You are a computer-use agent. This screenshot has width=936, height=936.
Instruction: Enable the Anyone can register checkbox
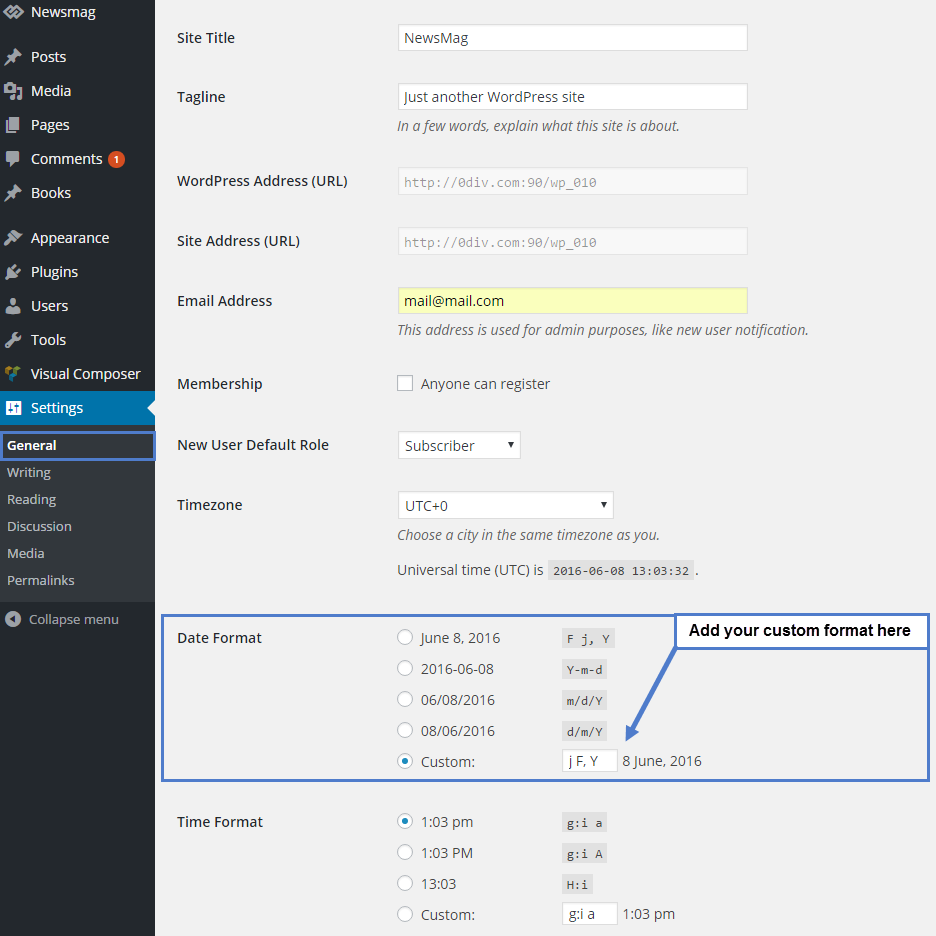click(x=405, y=383)
